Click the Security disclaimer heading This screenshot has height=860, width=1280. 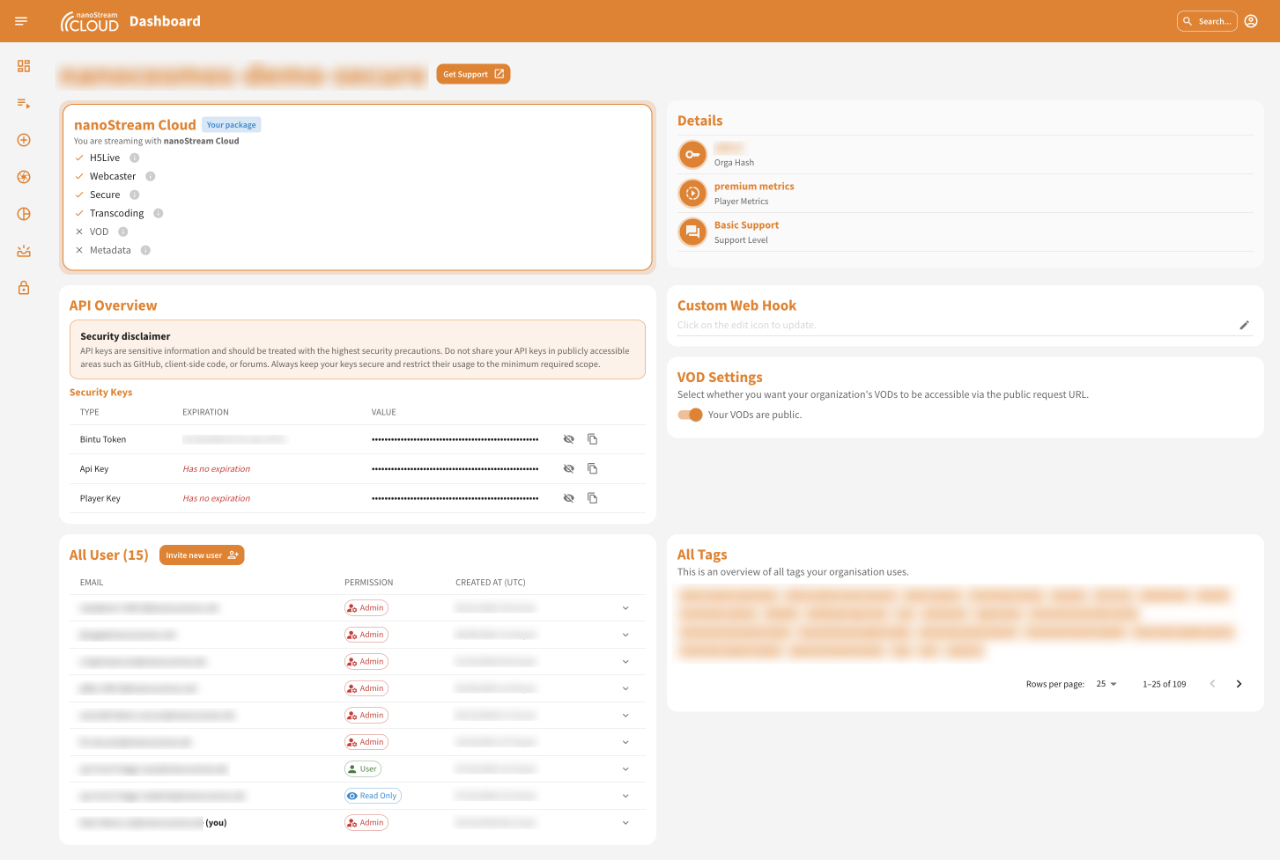click(125, 337)
